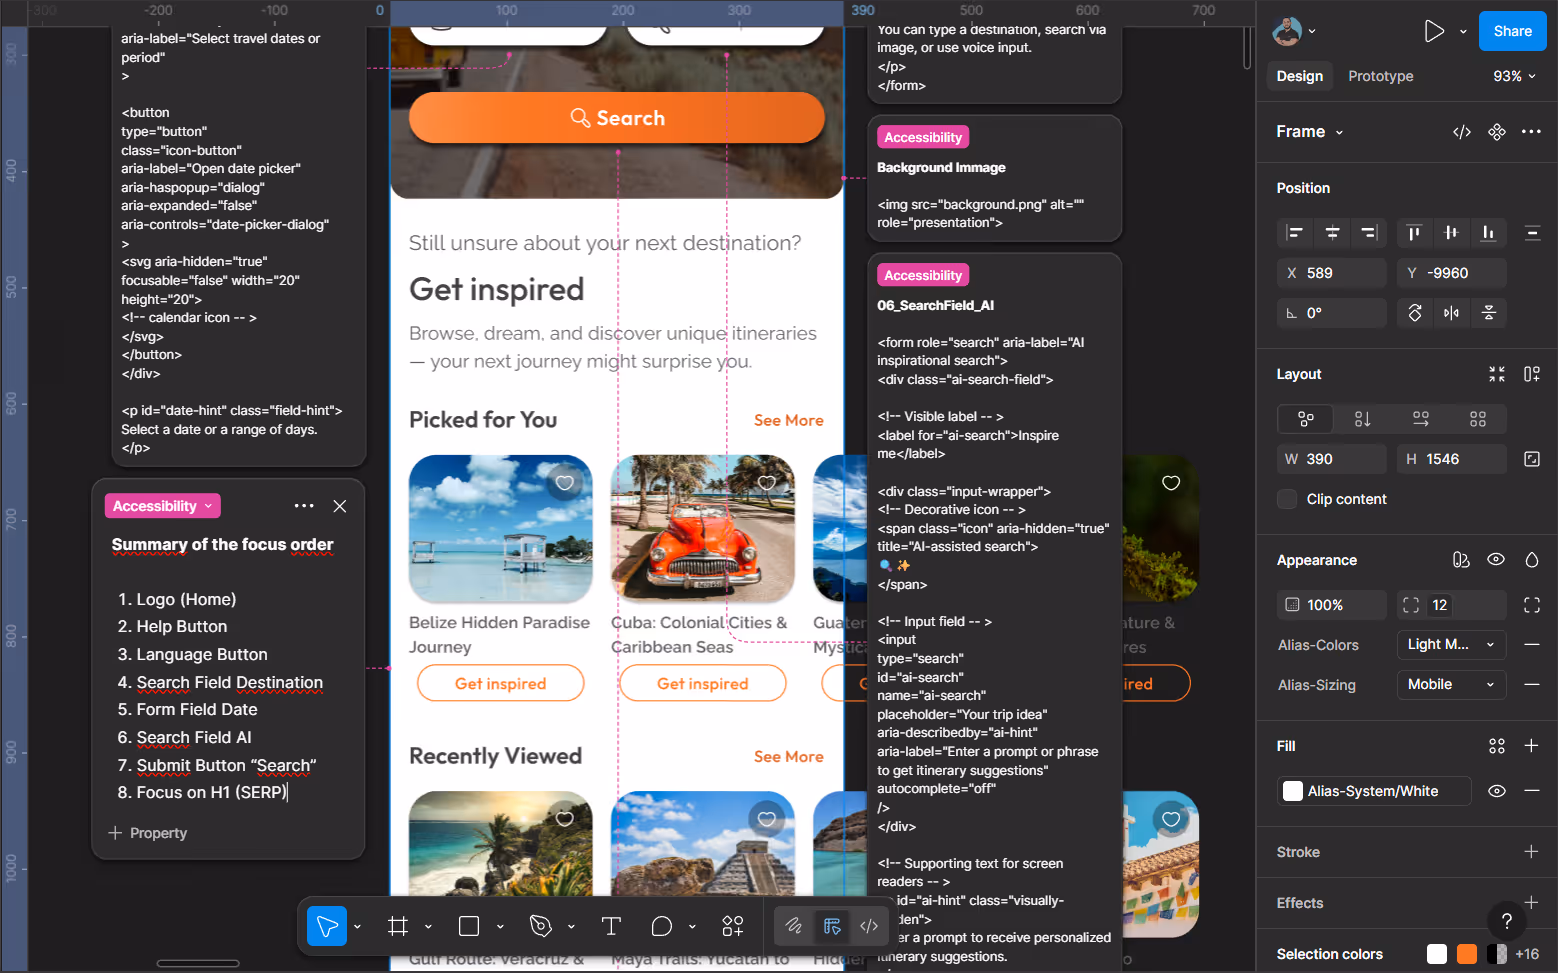Open Frame code view icon
The width and height of the screenshot is (1558, 973).
coord(1462,132)
